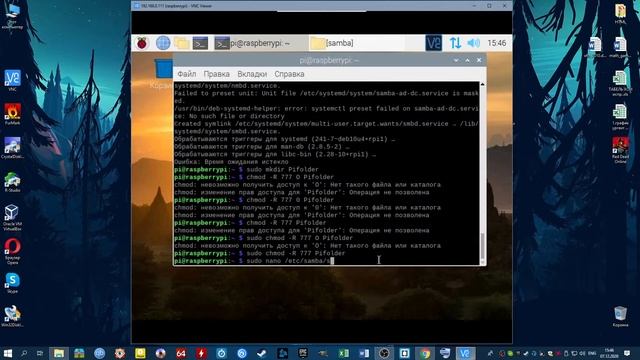The height and width of the screenshot is (360, 640).
Task: Open the ТАБЕЛЬ Excel file on the desktop
Action: (620, 83)
